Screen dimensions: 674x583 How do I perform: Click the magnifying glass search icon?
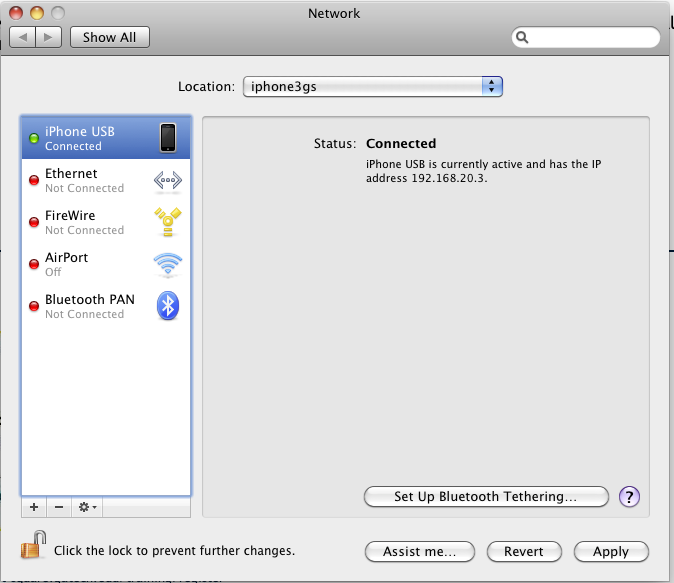point(522,37)
